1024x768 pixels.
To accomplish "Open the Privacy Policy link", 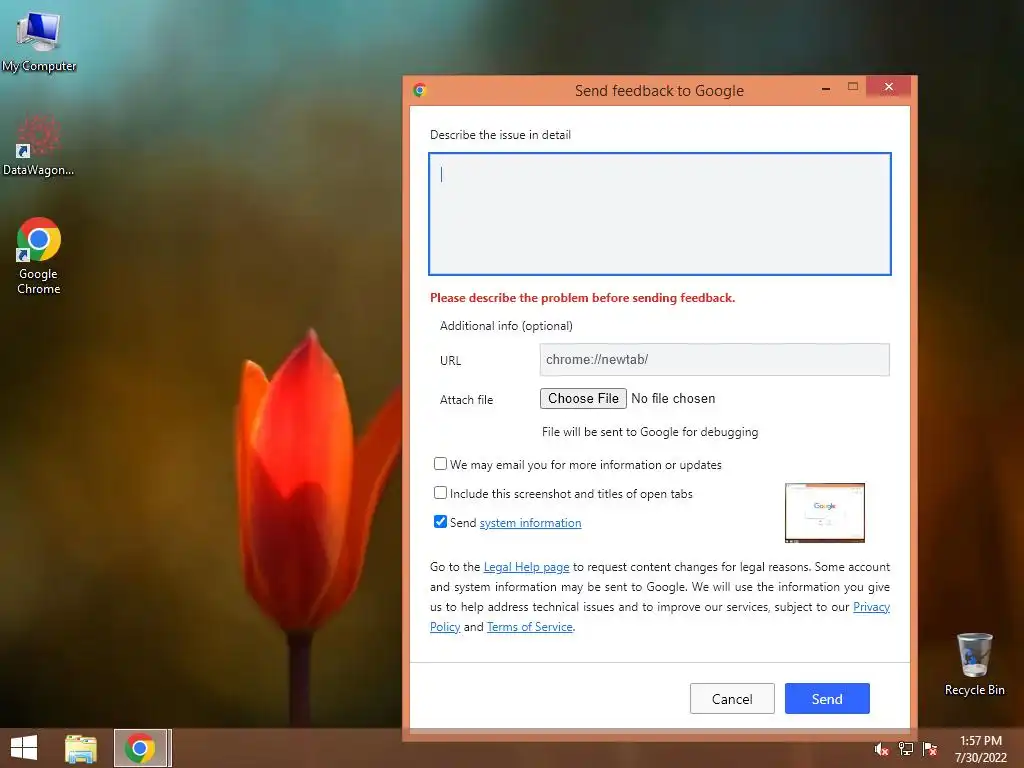I will 871,607.
